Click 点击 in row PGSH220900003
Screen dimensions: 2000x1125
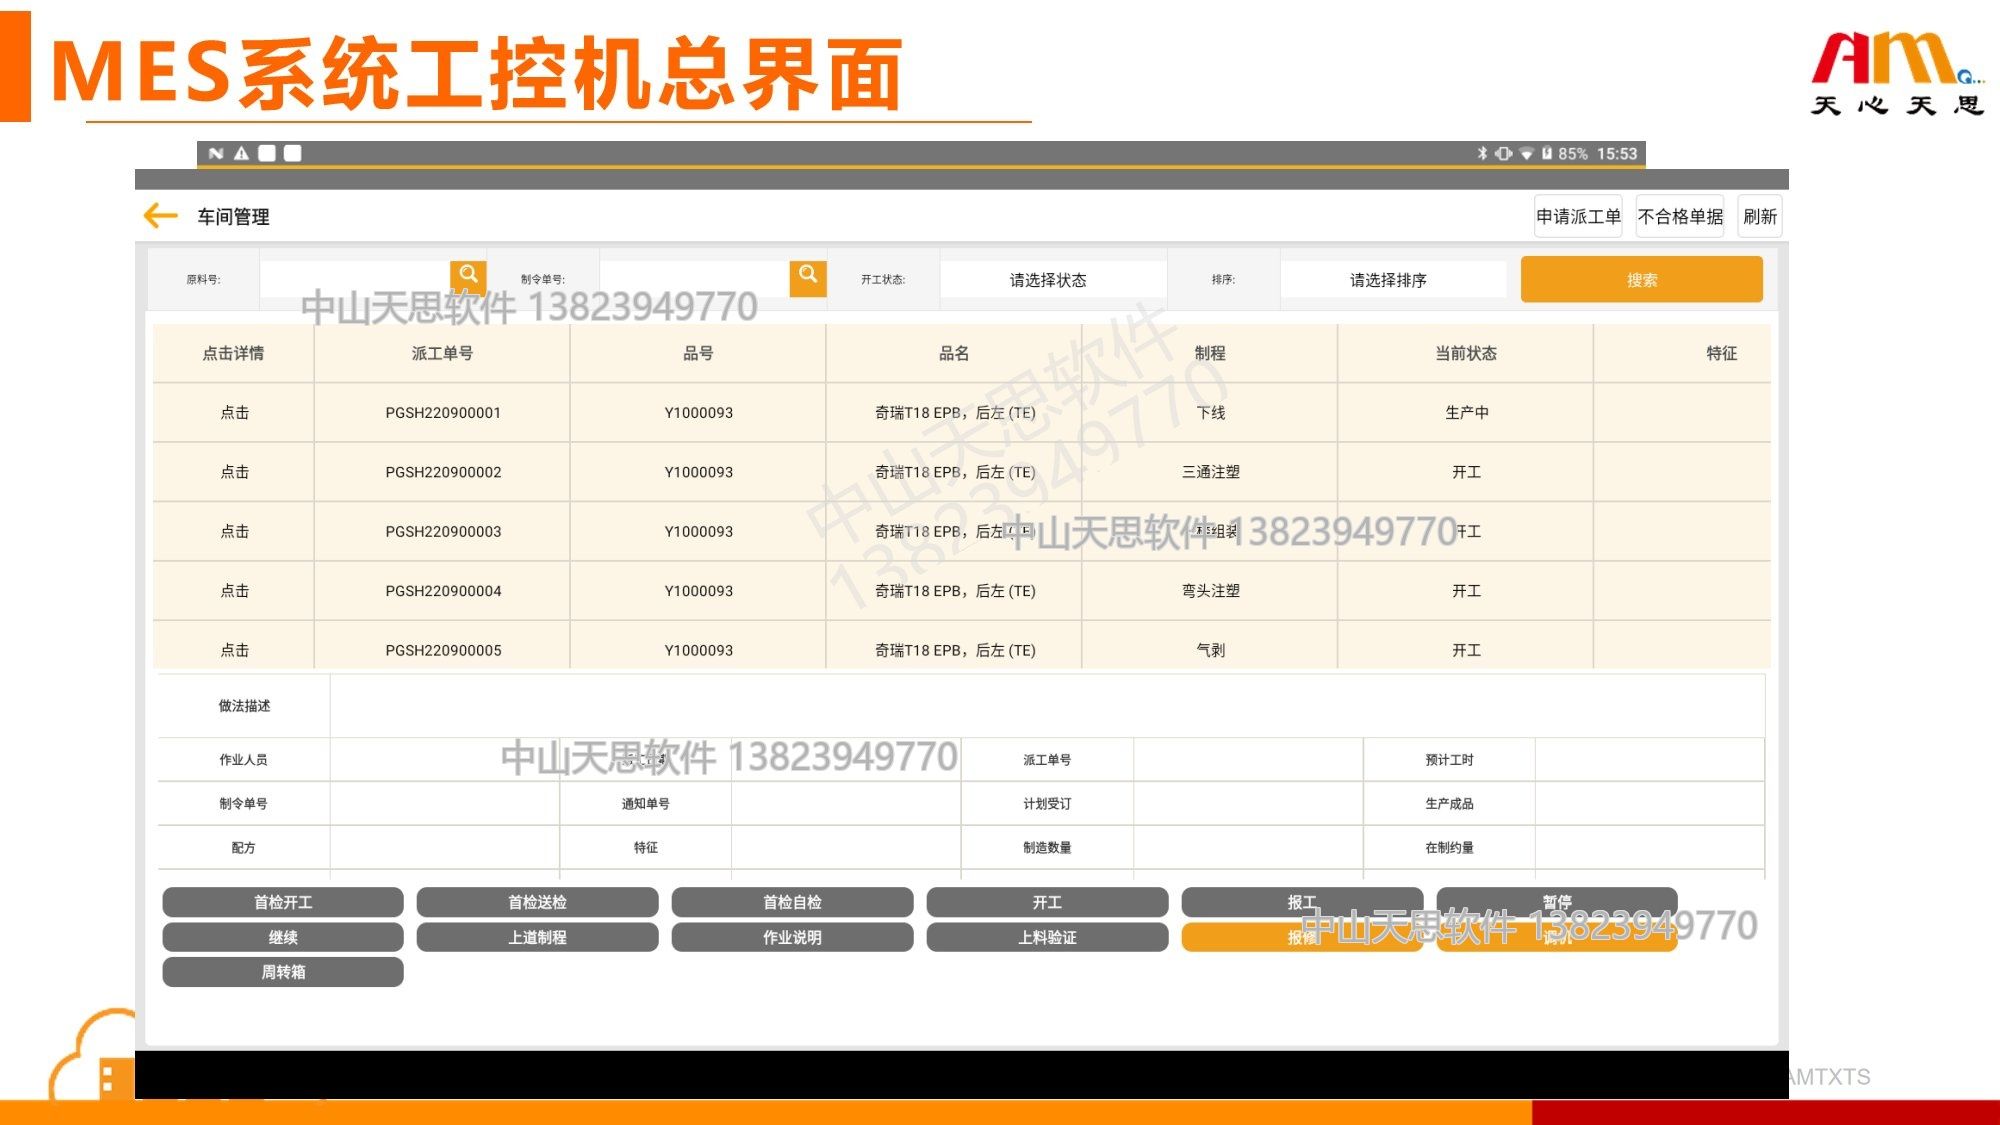[234, 531]
